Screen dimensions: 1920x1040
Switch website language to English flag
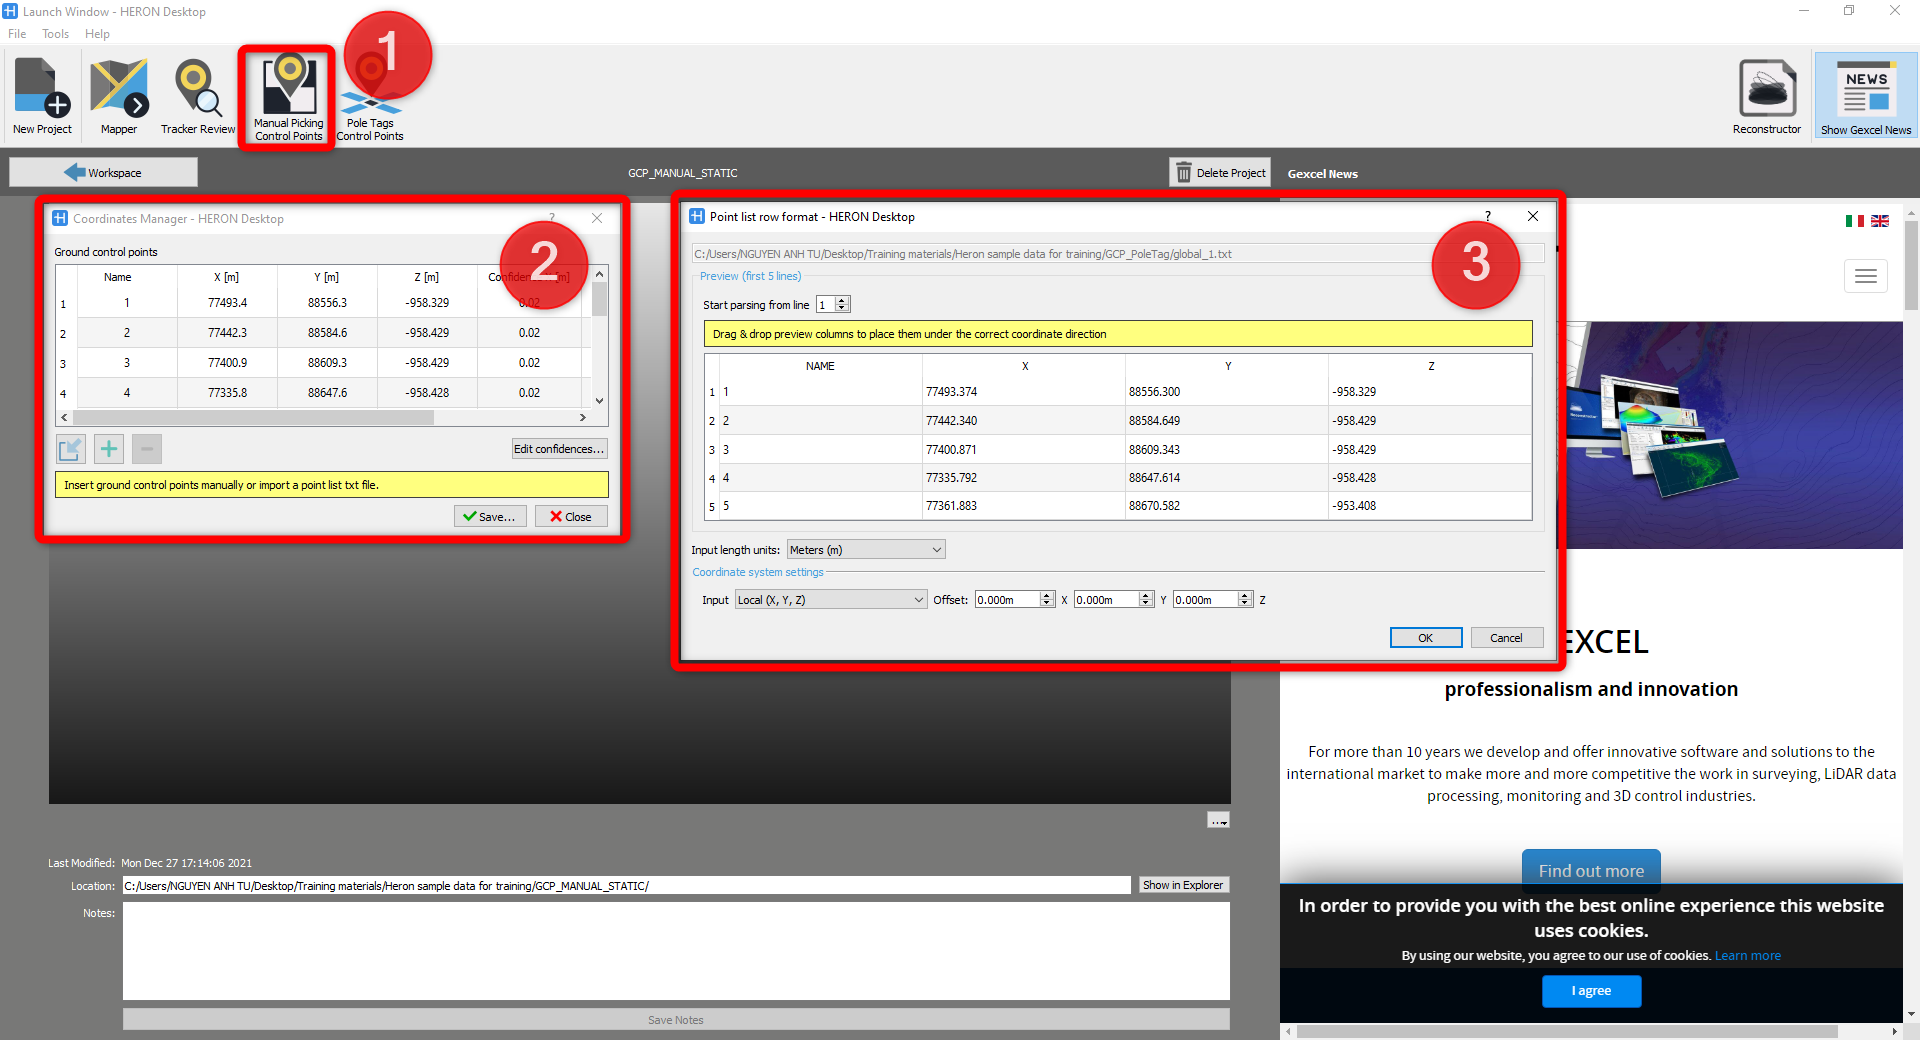click(x=1880, y=221)
